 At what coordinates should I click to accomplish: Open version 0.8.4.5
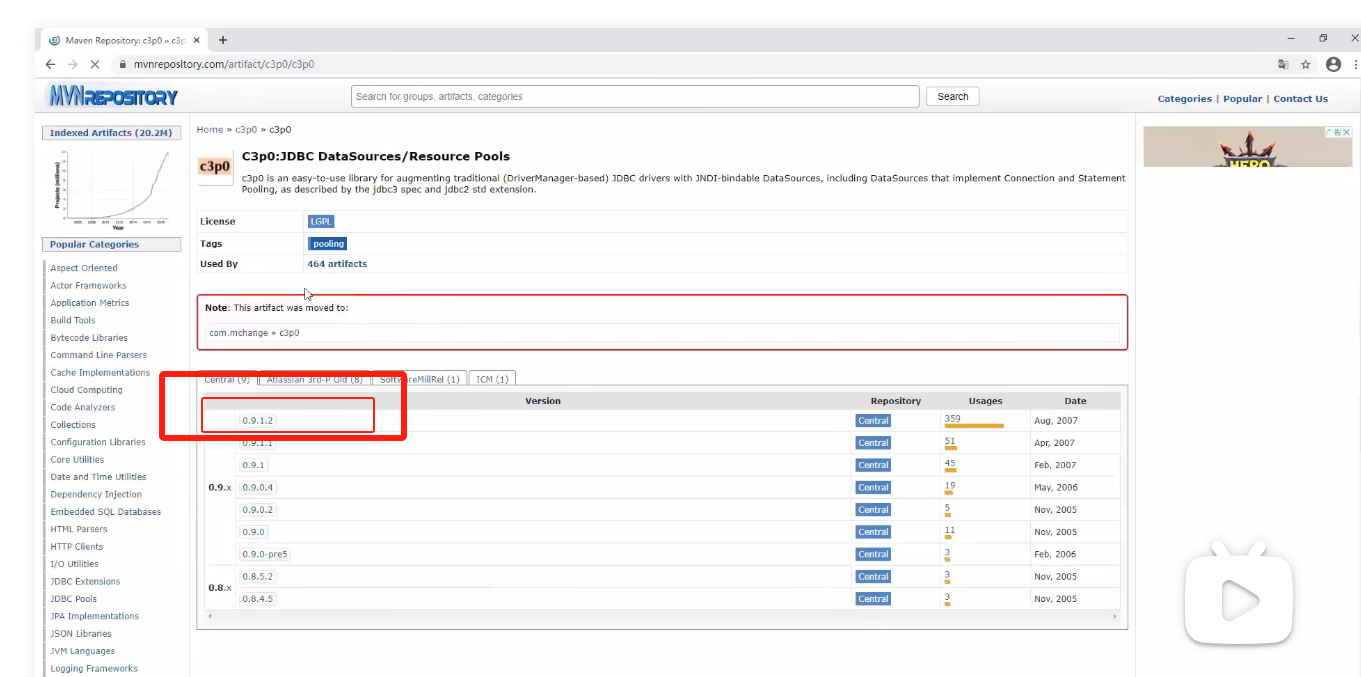coord(258,599)
